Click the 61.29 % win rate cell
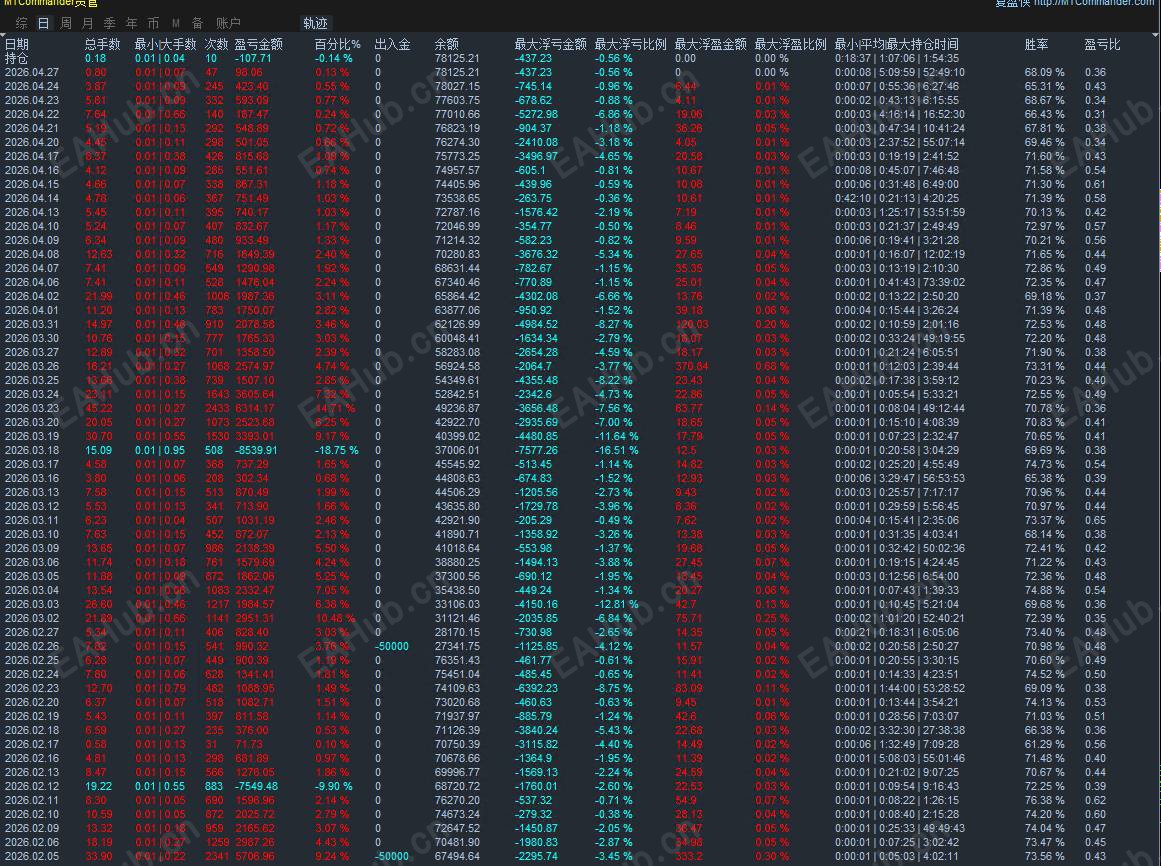The image size is (1161, 866). [x=1044, y=745]
